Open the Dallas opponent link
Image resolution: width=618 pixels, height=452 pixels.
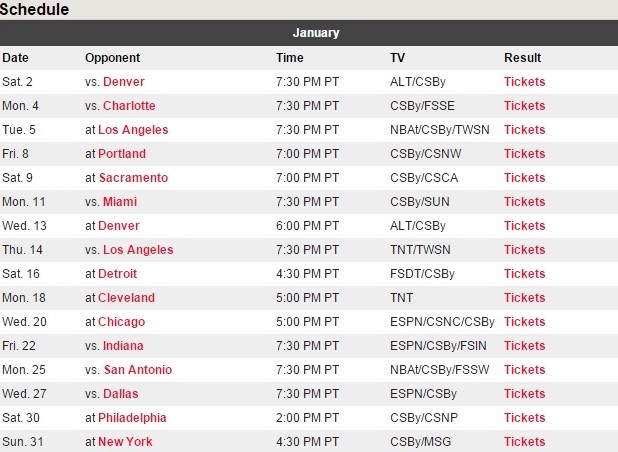121,394
